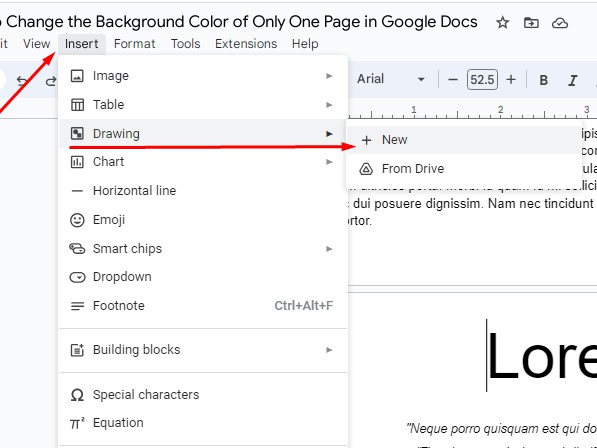This screenshot has width=597, height=448.
Task: Click the Footnote lines icon
Action: pyautogui.click(x=77, y=306)
